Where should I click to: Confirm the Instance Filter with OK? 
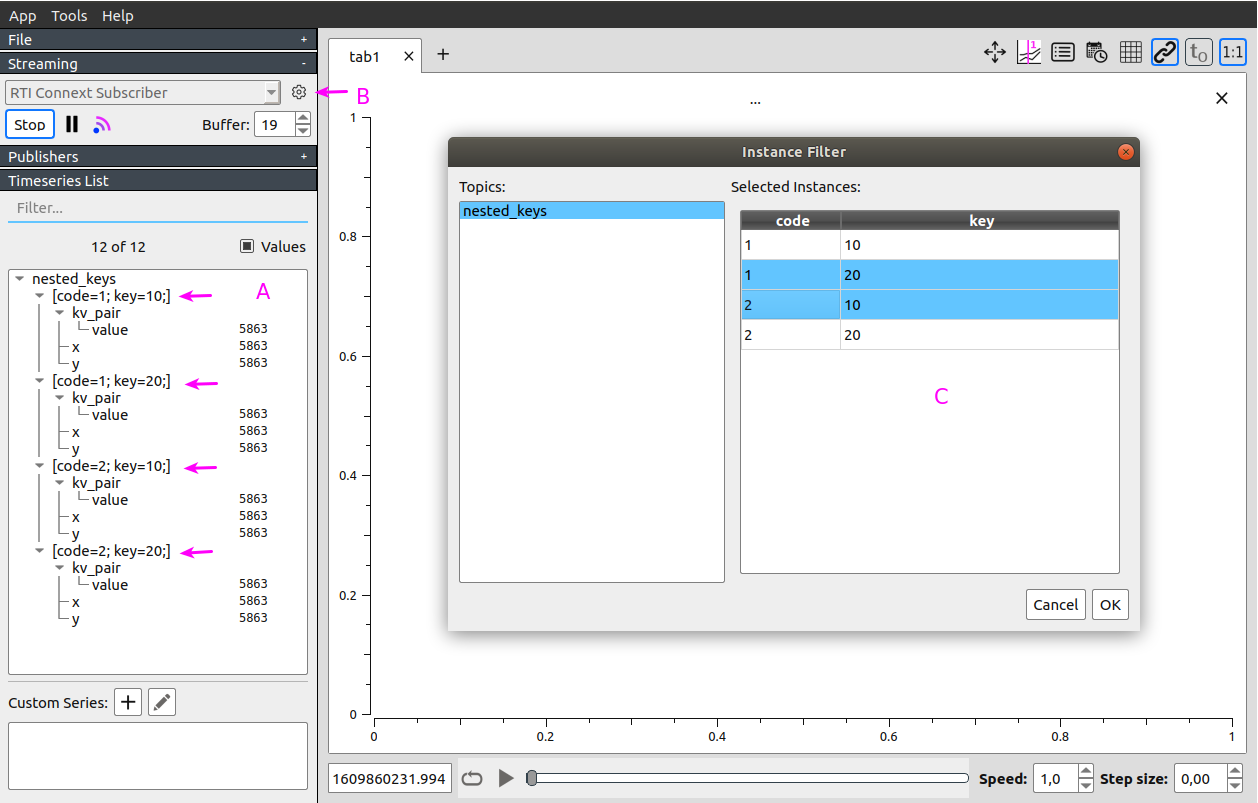pos(1110,604)
